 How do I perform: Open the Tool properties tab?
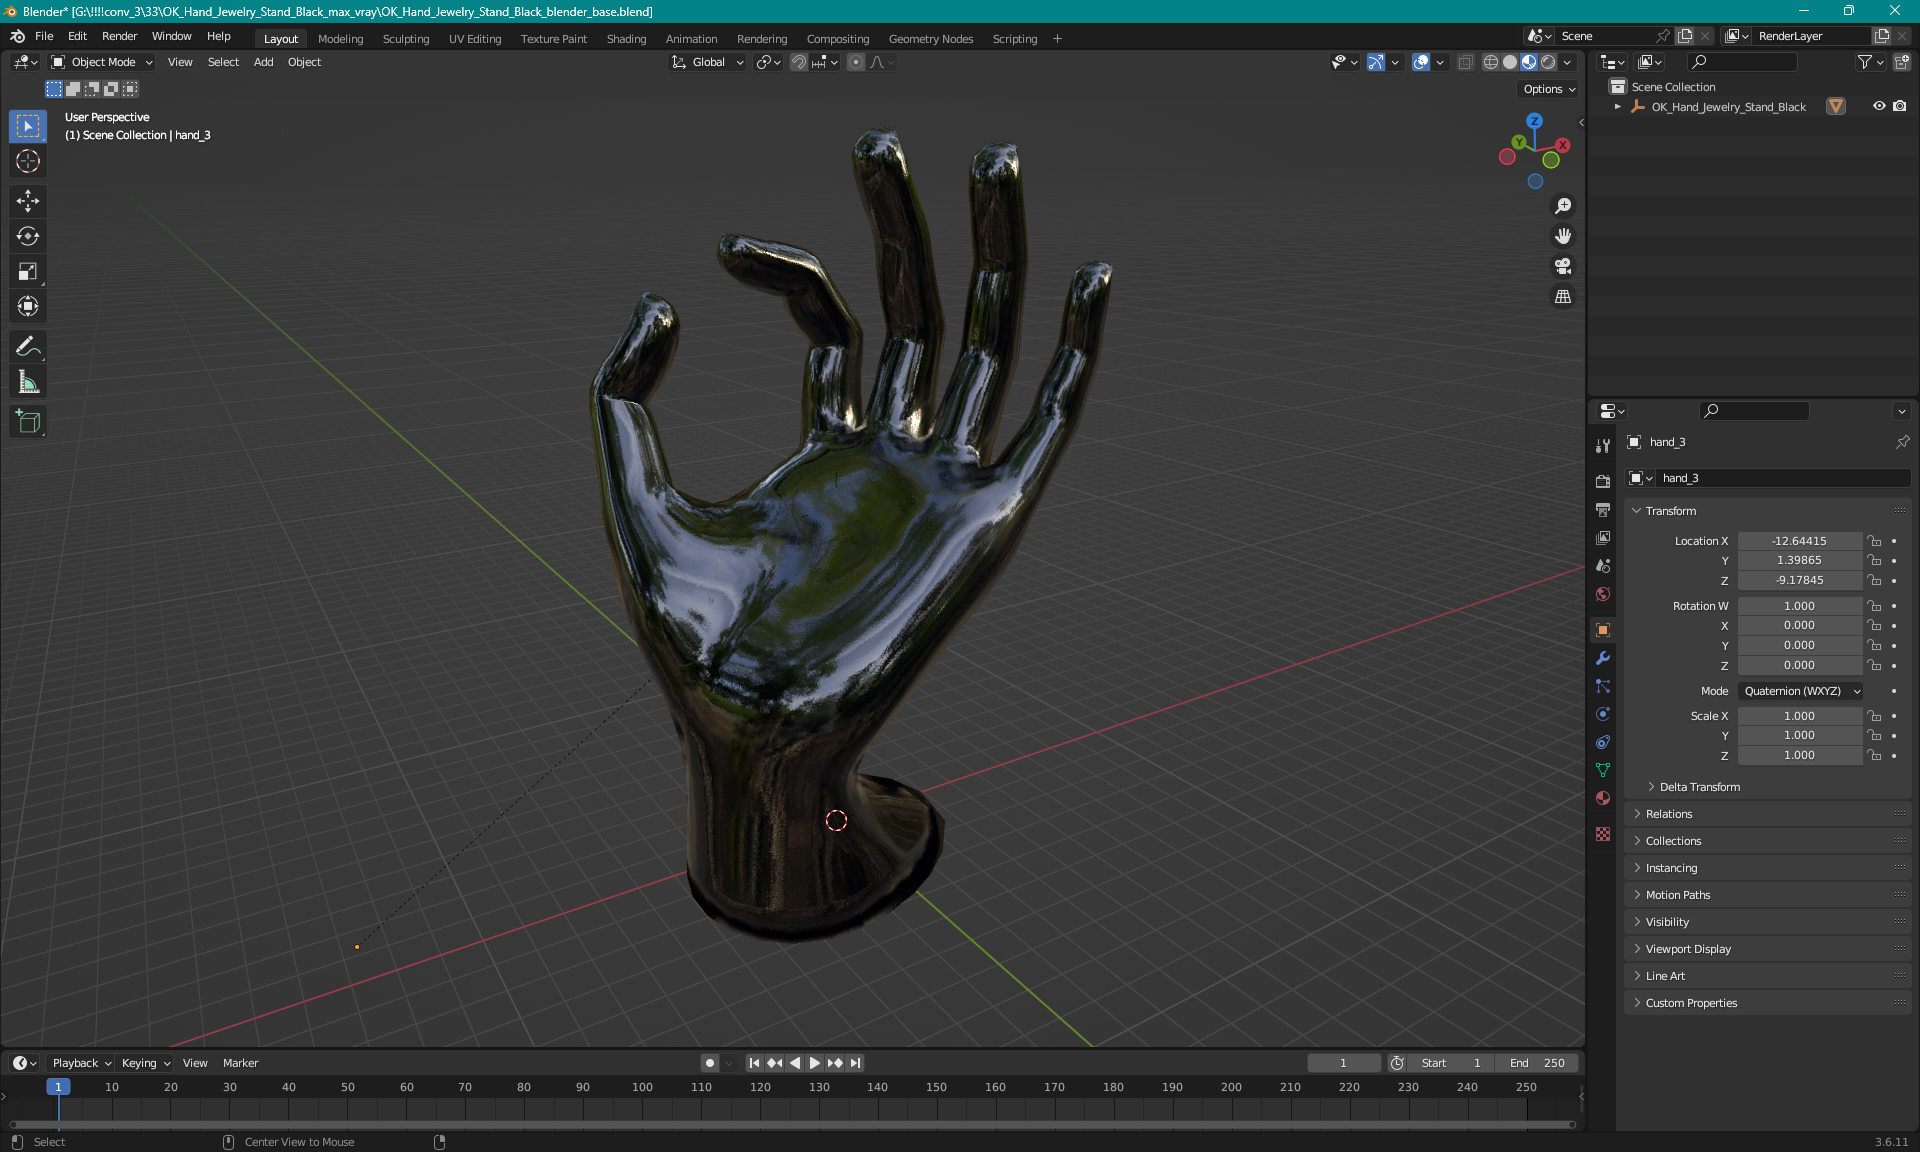[1603, 446]
